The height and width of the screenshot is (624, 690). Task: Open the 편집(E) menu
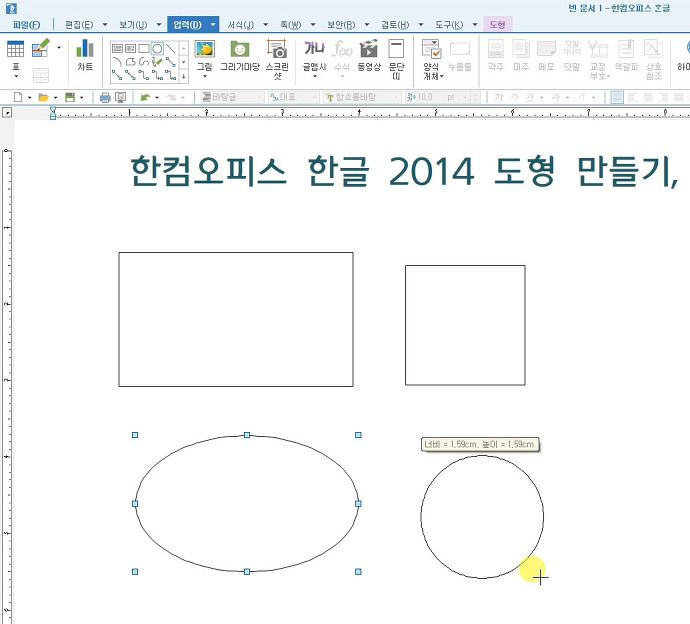79,25
